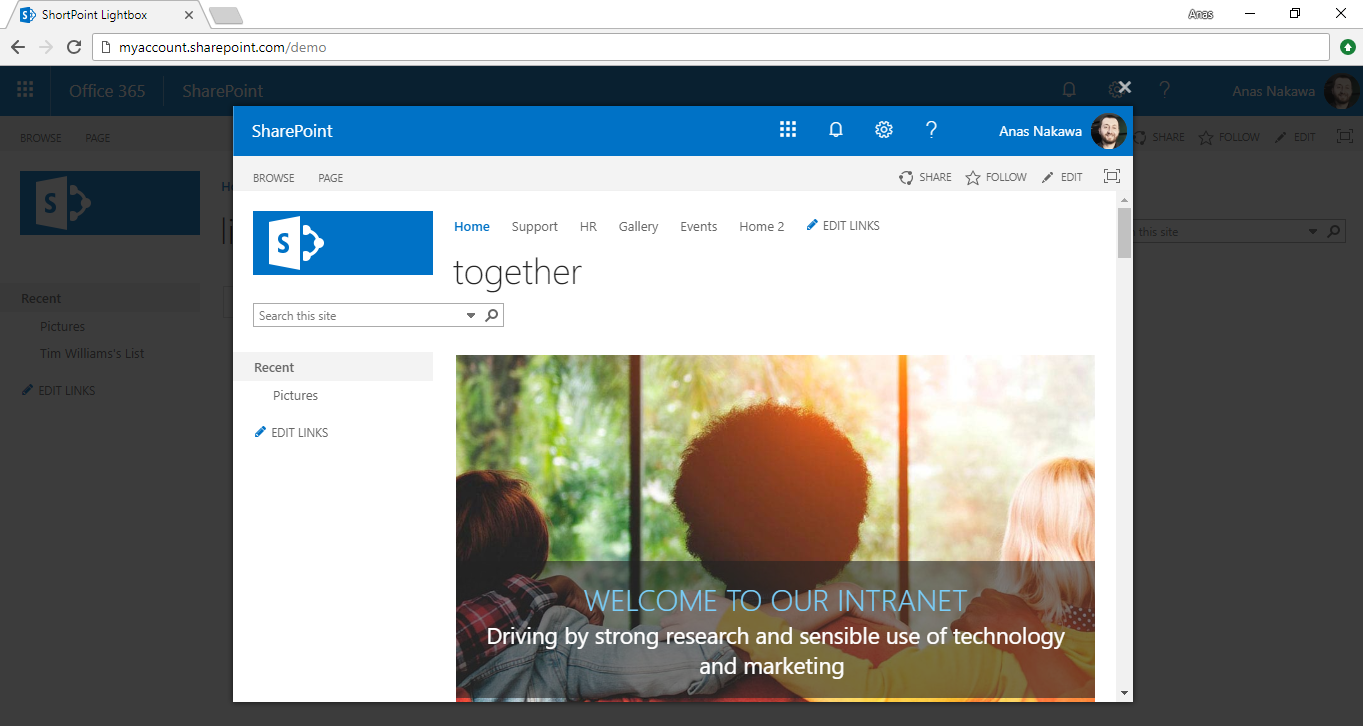Run a search using the magnifier icon
Image resolution: width=1363 pixels, height=726 pixels.
[x=491, y=314]
